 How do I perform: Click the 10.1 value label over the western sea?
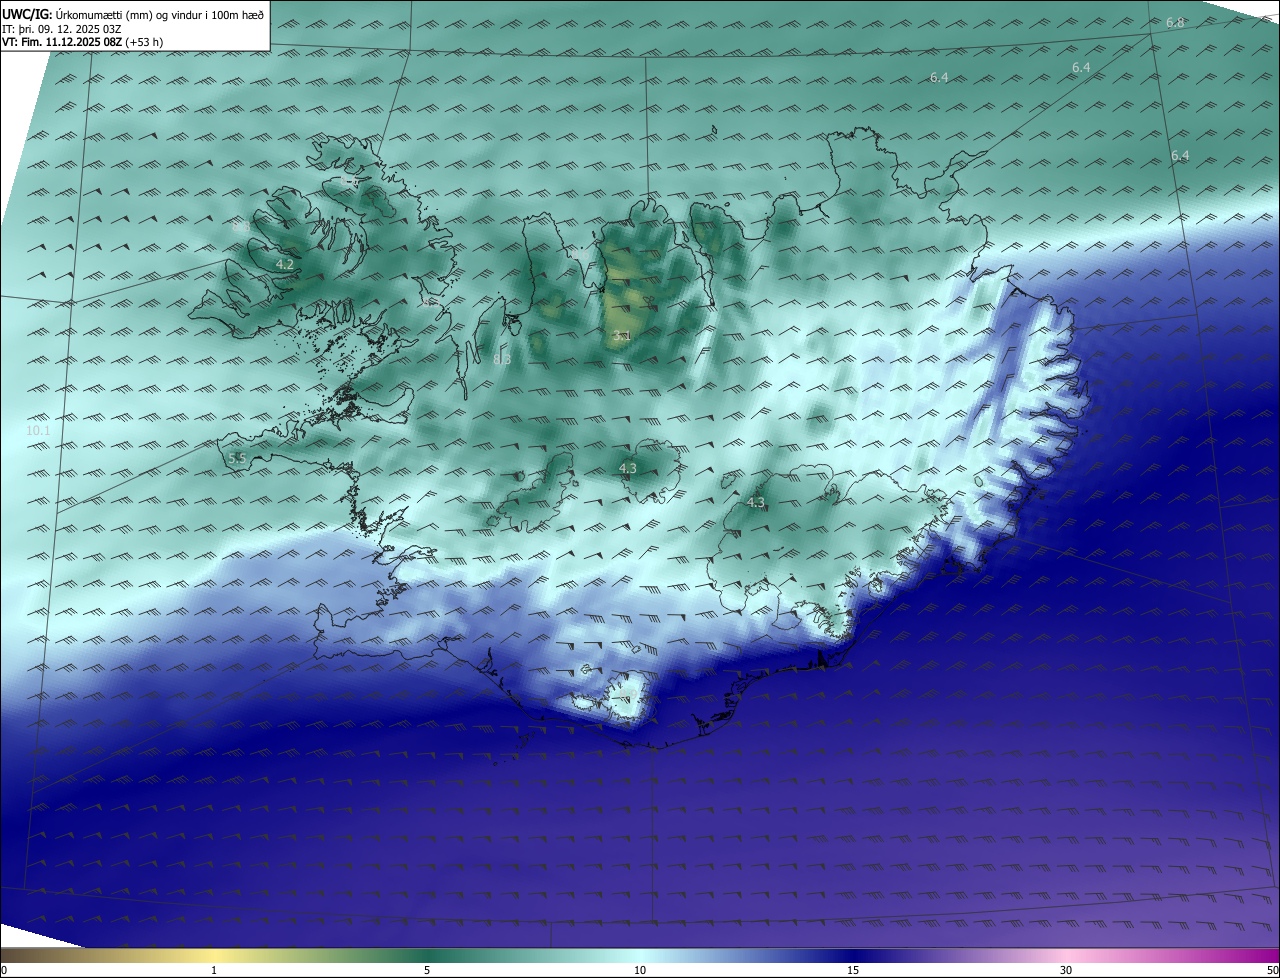point(38,430)
